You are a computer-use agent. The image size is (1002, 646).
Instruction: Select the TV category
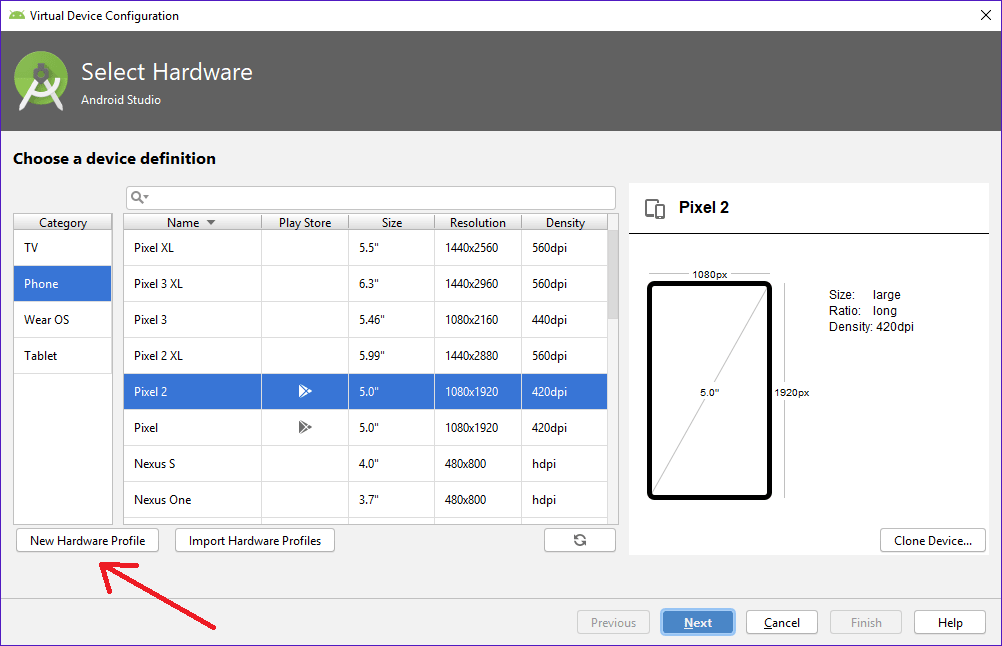[63, 248]
